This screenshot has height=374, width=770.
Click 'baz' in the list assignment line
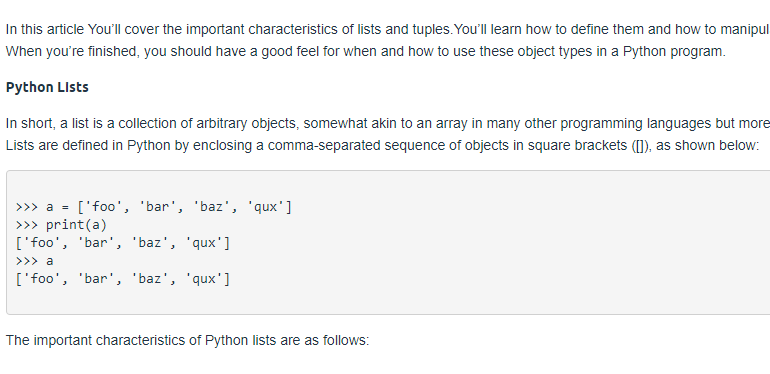tap(211, 208)
